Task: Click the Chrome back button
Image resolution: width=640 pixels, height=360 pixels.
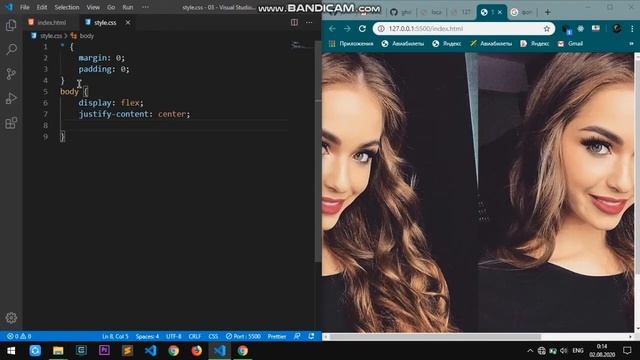Action: [x=332, y=29]
